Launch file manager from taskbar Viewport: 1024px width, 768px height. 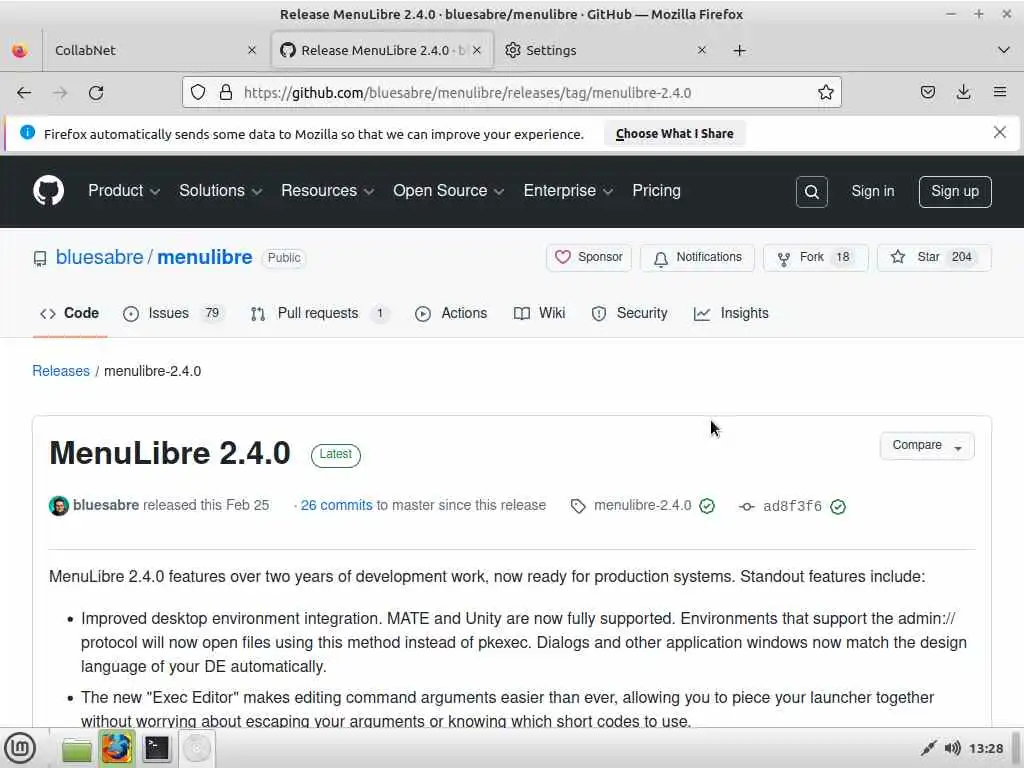[x=77, y=748]
